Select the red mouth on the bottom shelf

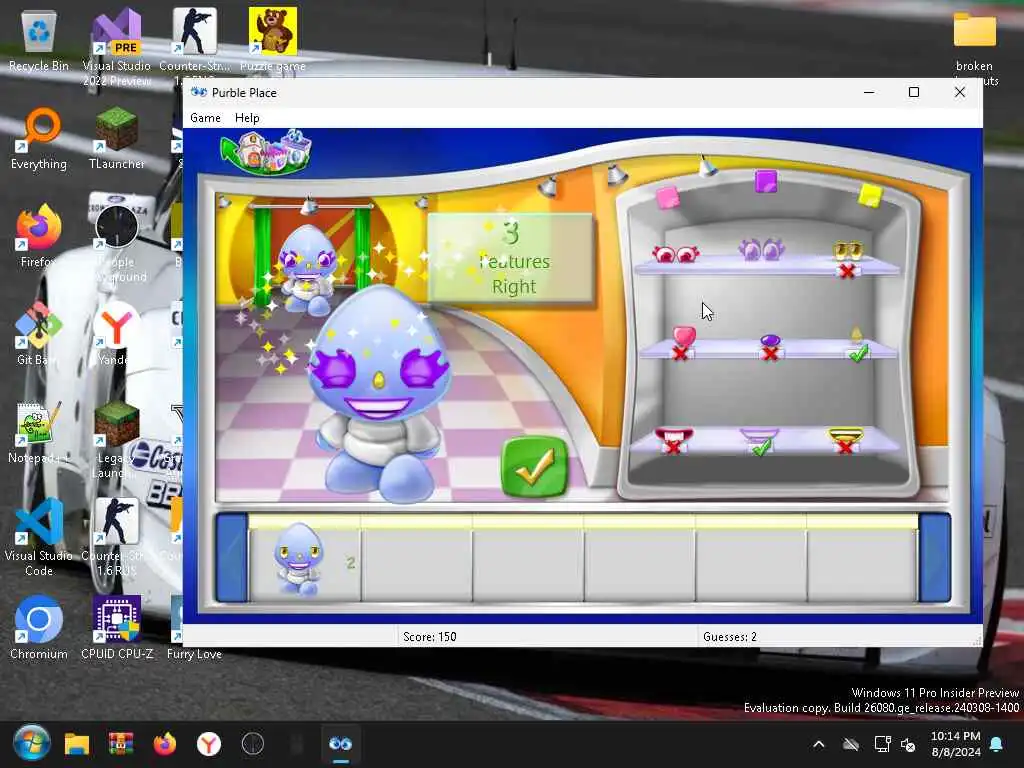point(674,436)
